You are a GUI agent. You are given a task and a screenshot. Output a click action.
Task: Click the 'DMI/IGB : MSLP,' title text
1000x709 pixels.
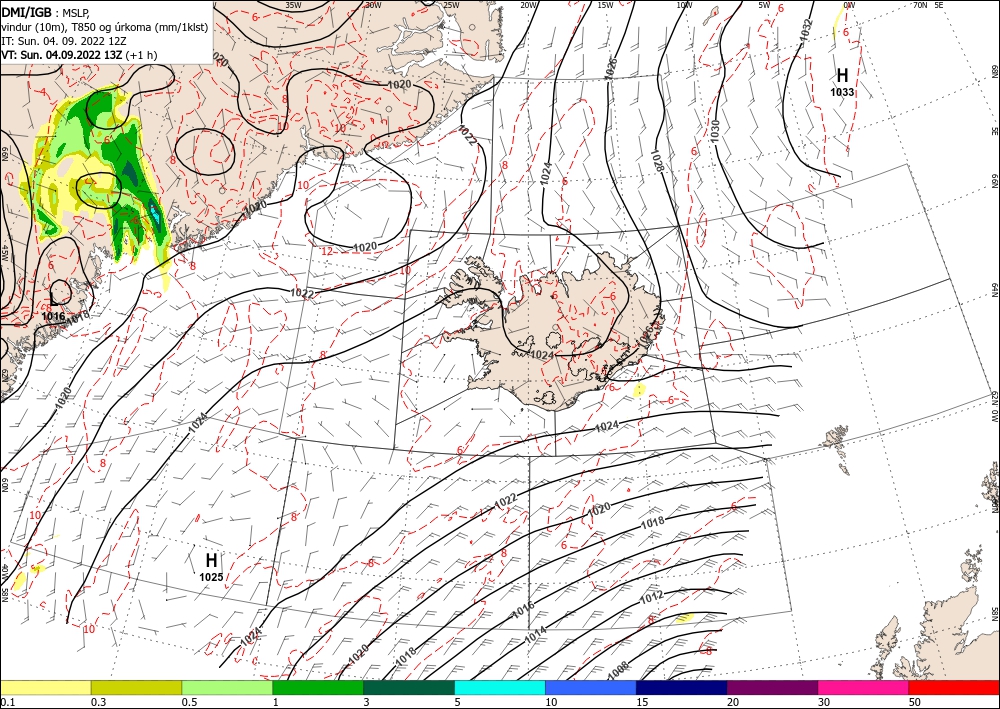pos(47,12)
